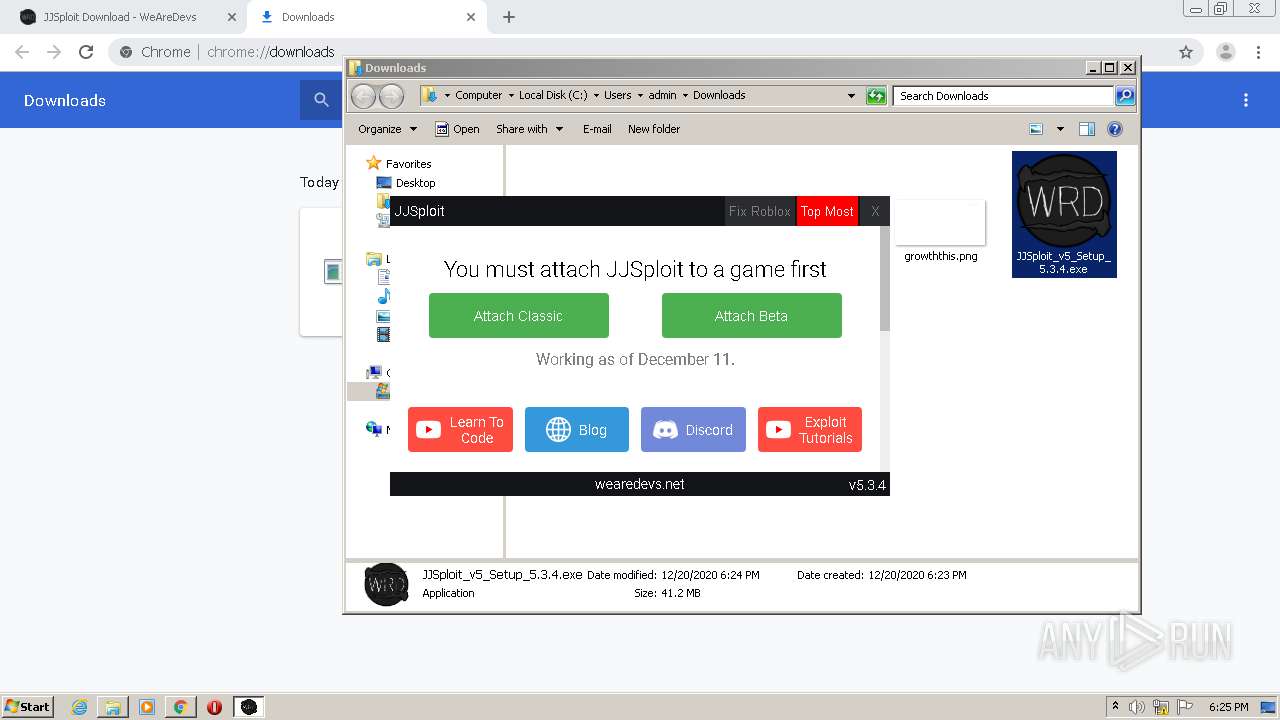Click New folder in Explorer toolbar
This screenshot has height=720, width=1280.
[x=654, y=129]
